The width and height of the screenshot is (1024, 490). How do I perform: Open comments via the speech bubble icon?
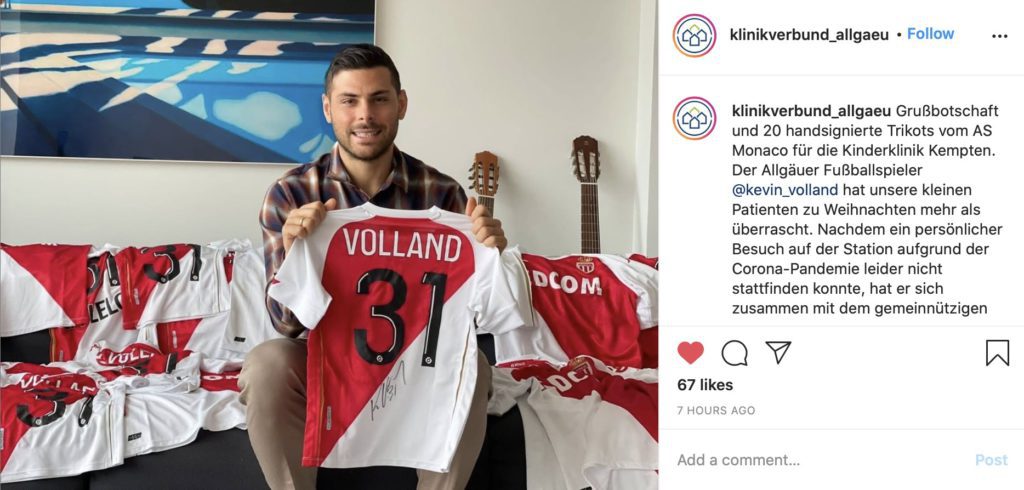(735, 353)
